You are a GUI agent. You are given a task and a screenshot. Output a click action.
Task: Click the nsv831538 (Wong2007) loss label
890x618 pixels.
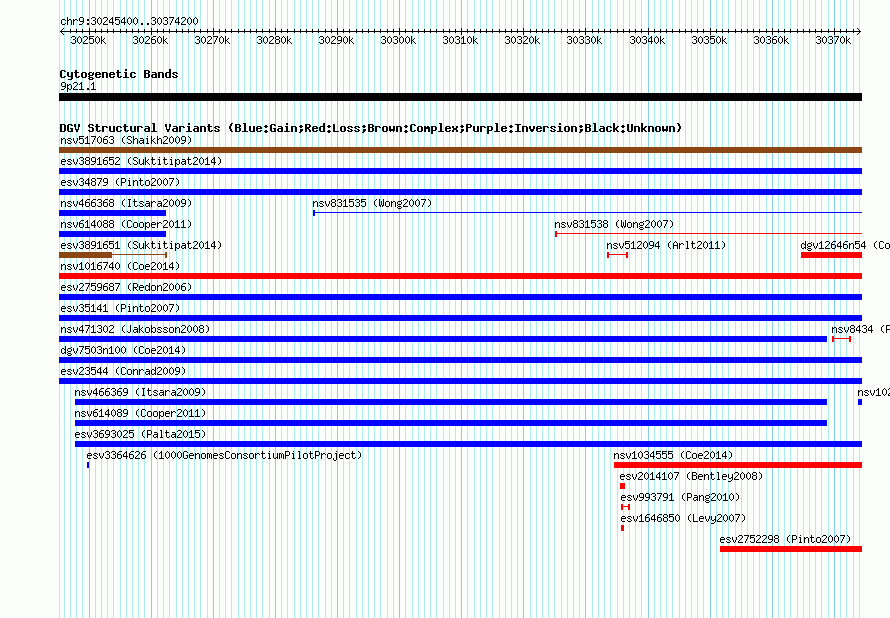614,224
